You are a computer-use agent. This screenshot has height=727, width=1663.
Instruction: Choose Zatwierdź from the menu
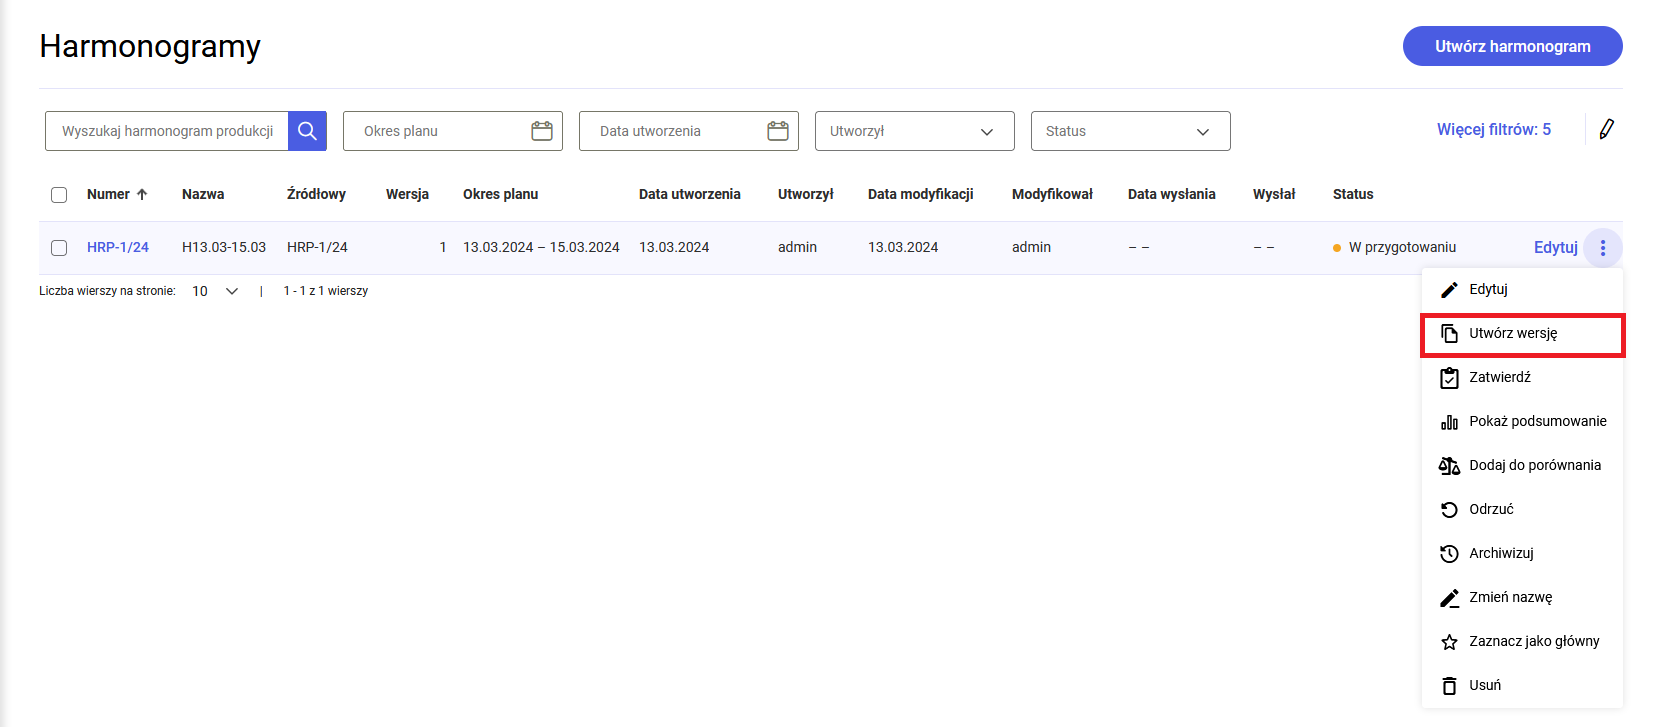1522,378
